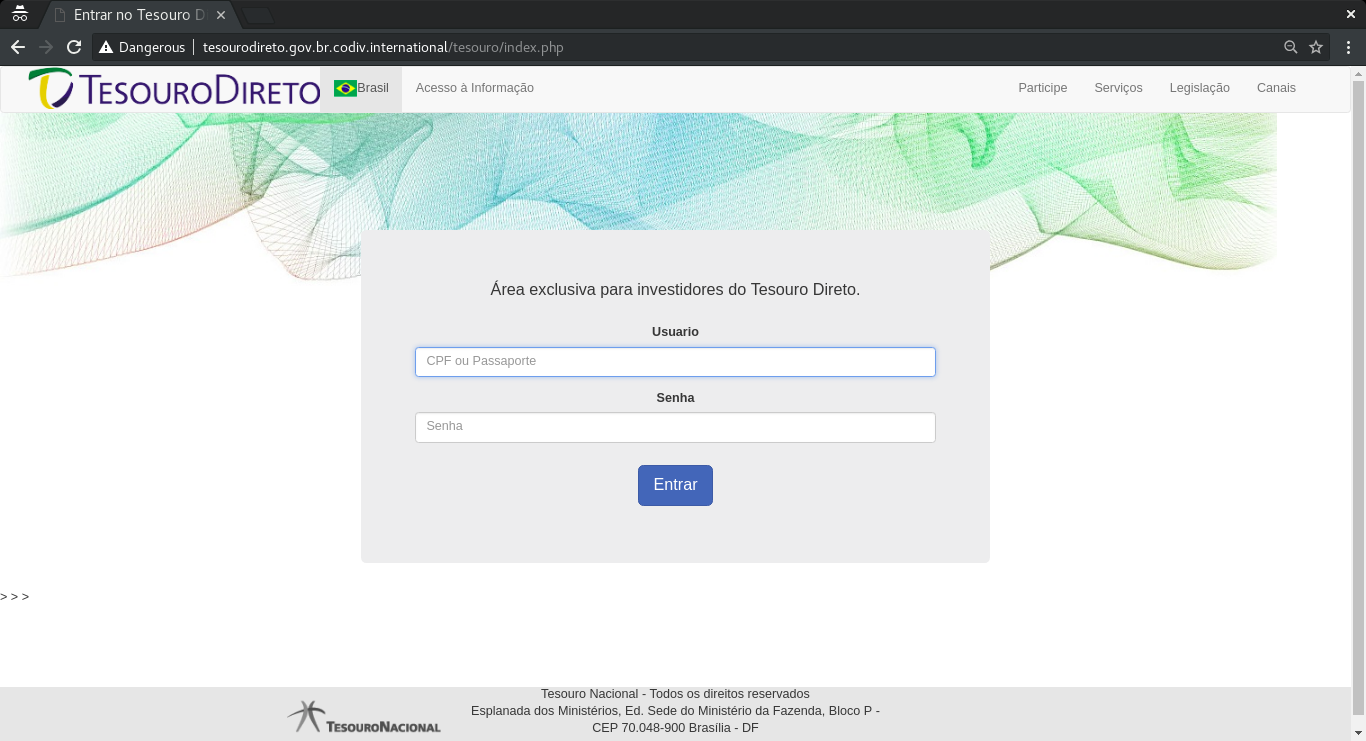The image size is (1366, 741).
Task: Open the Serviços menu
Action: click(x=1118, y=88)
